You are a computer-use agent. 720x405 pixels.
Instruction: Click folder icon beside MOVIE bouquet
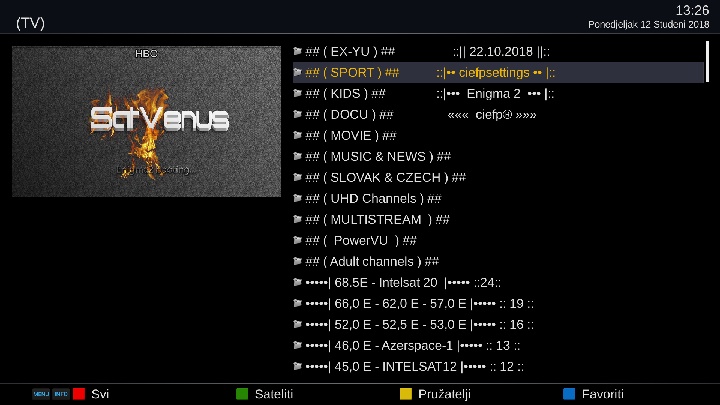click(x=298, y=135)
